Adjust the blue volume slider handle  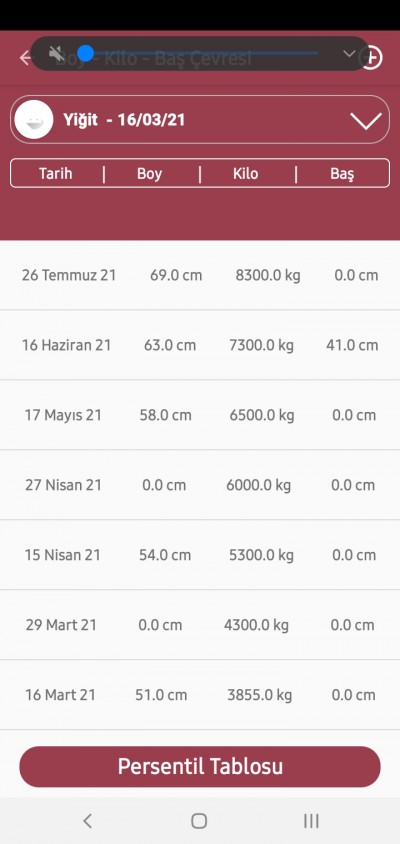(86, 53)
